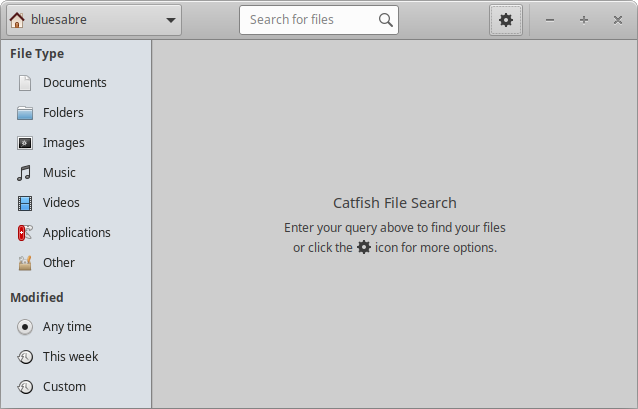Toggle the Videos label filter
This screenshot has height=409, width=638.
pyautogui.click(x=61, y=203)
